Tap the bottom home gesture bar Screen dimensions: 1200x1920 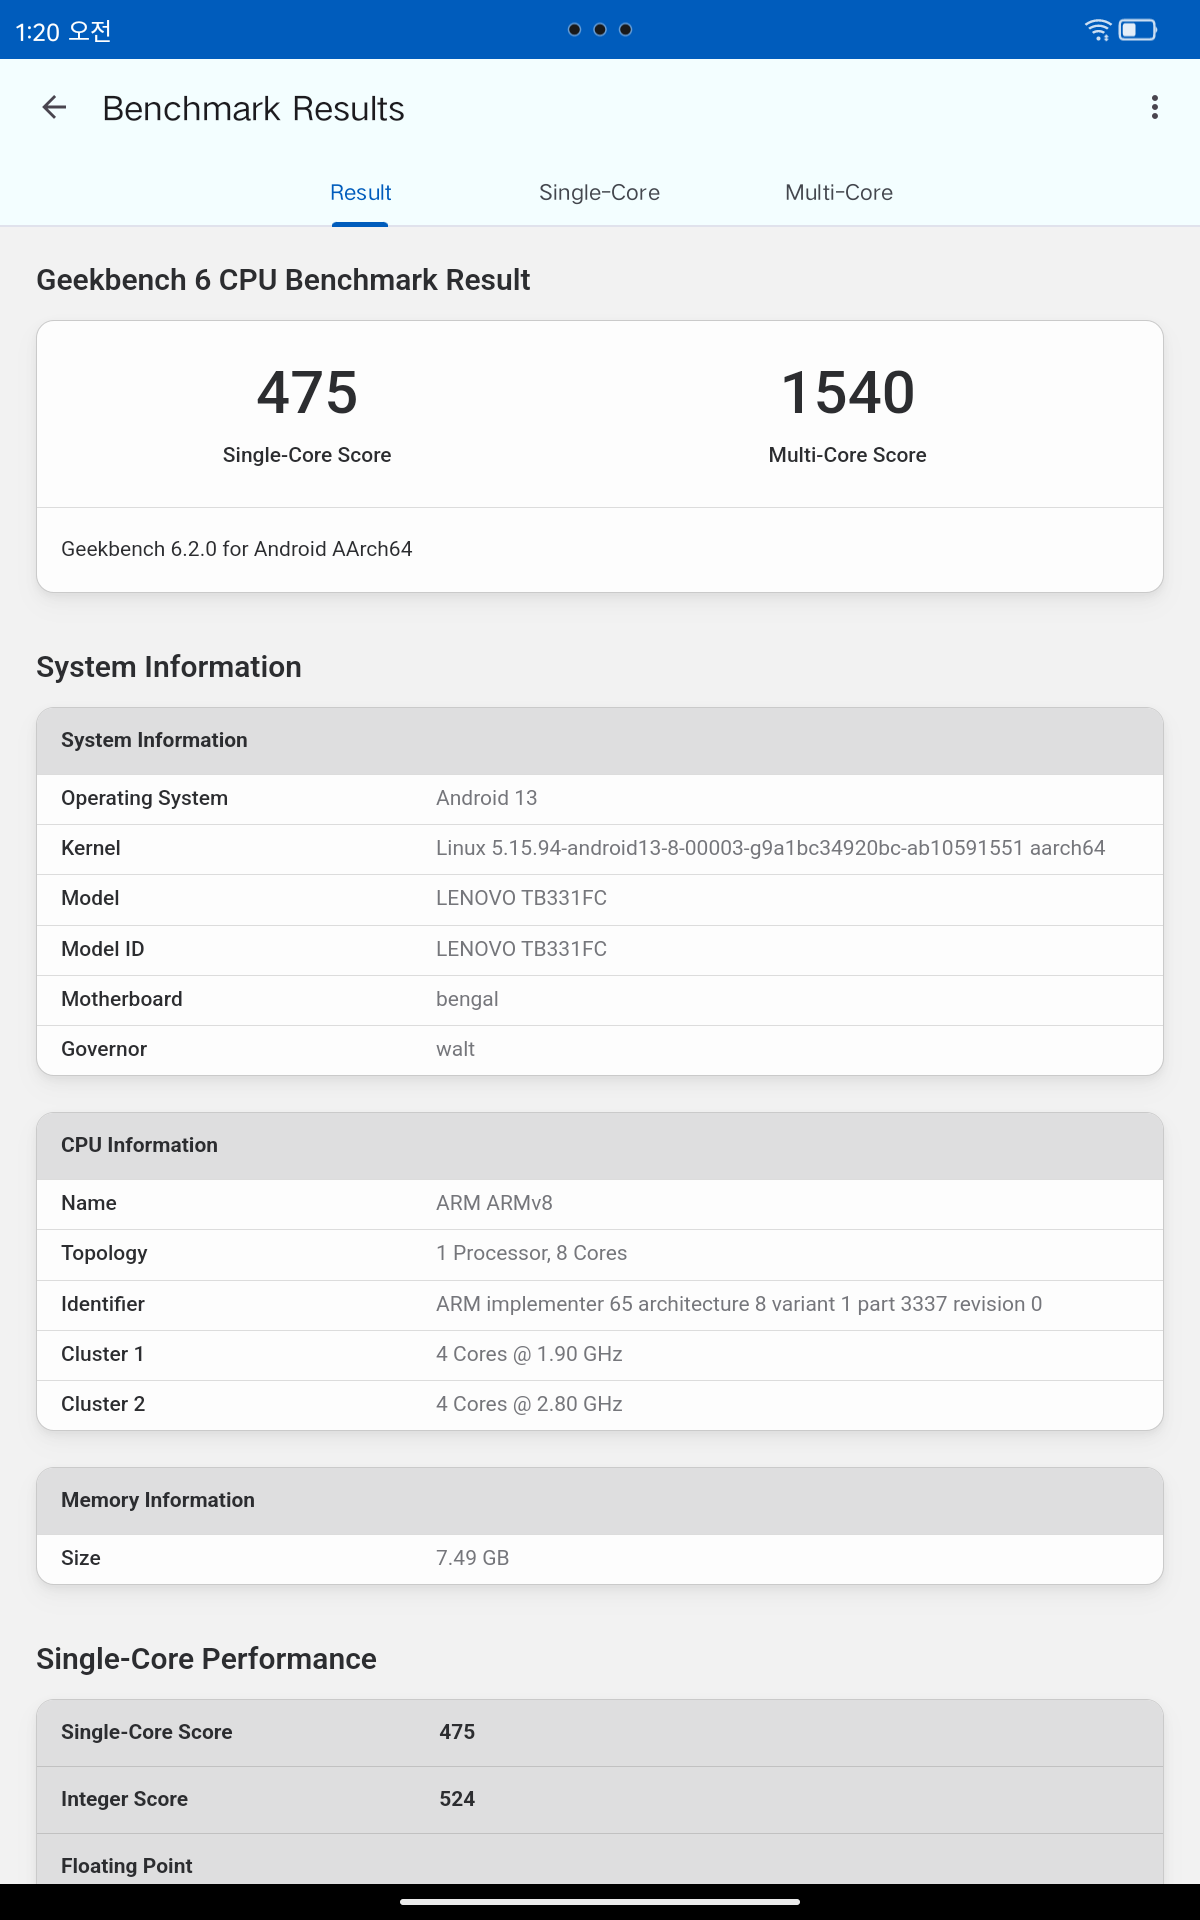click(x=600, y=1902)
